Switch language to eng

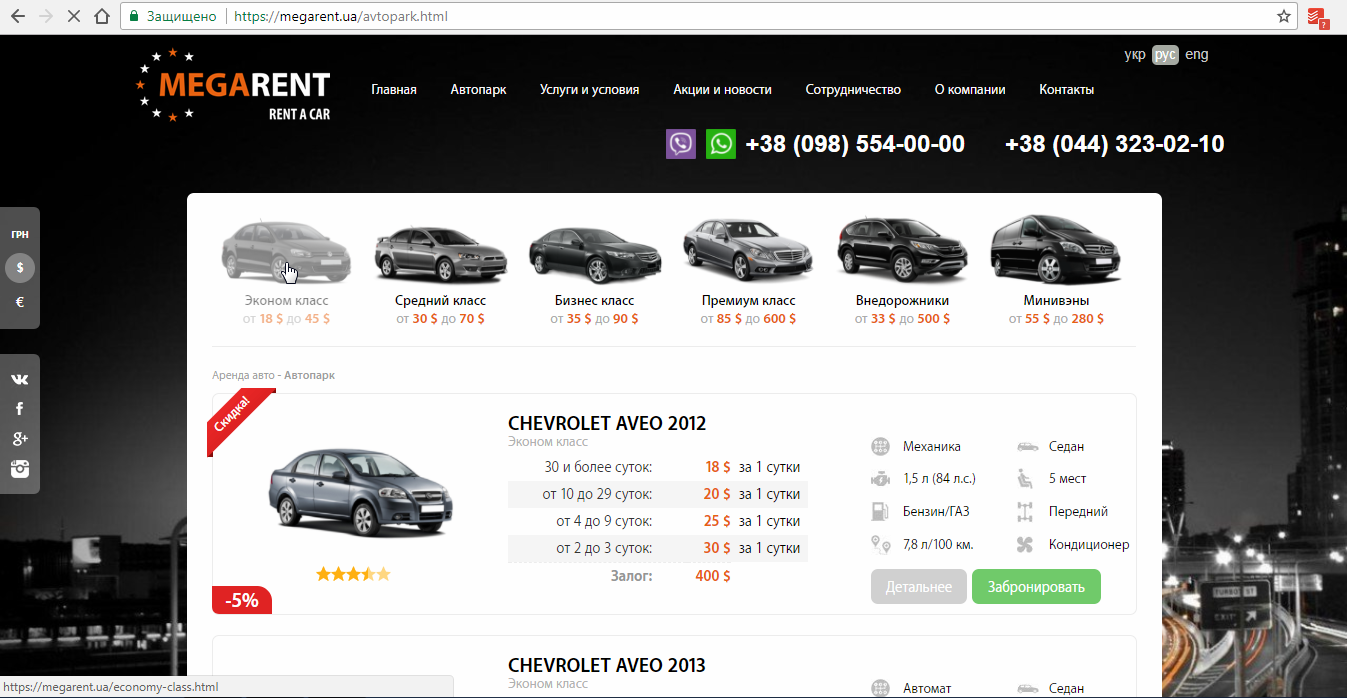tap(1196, 55)
